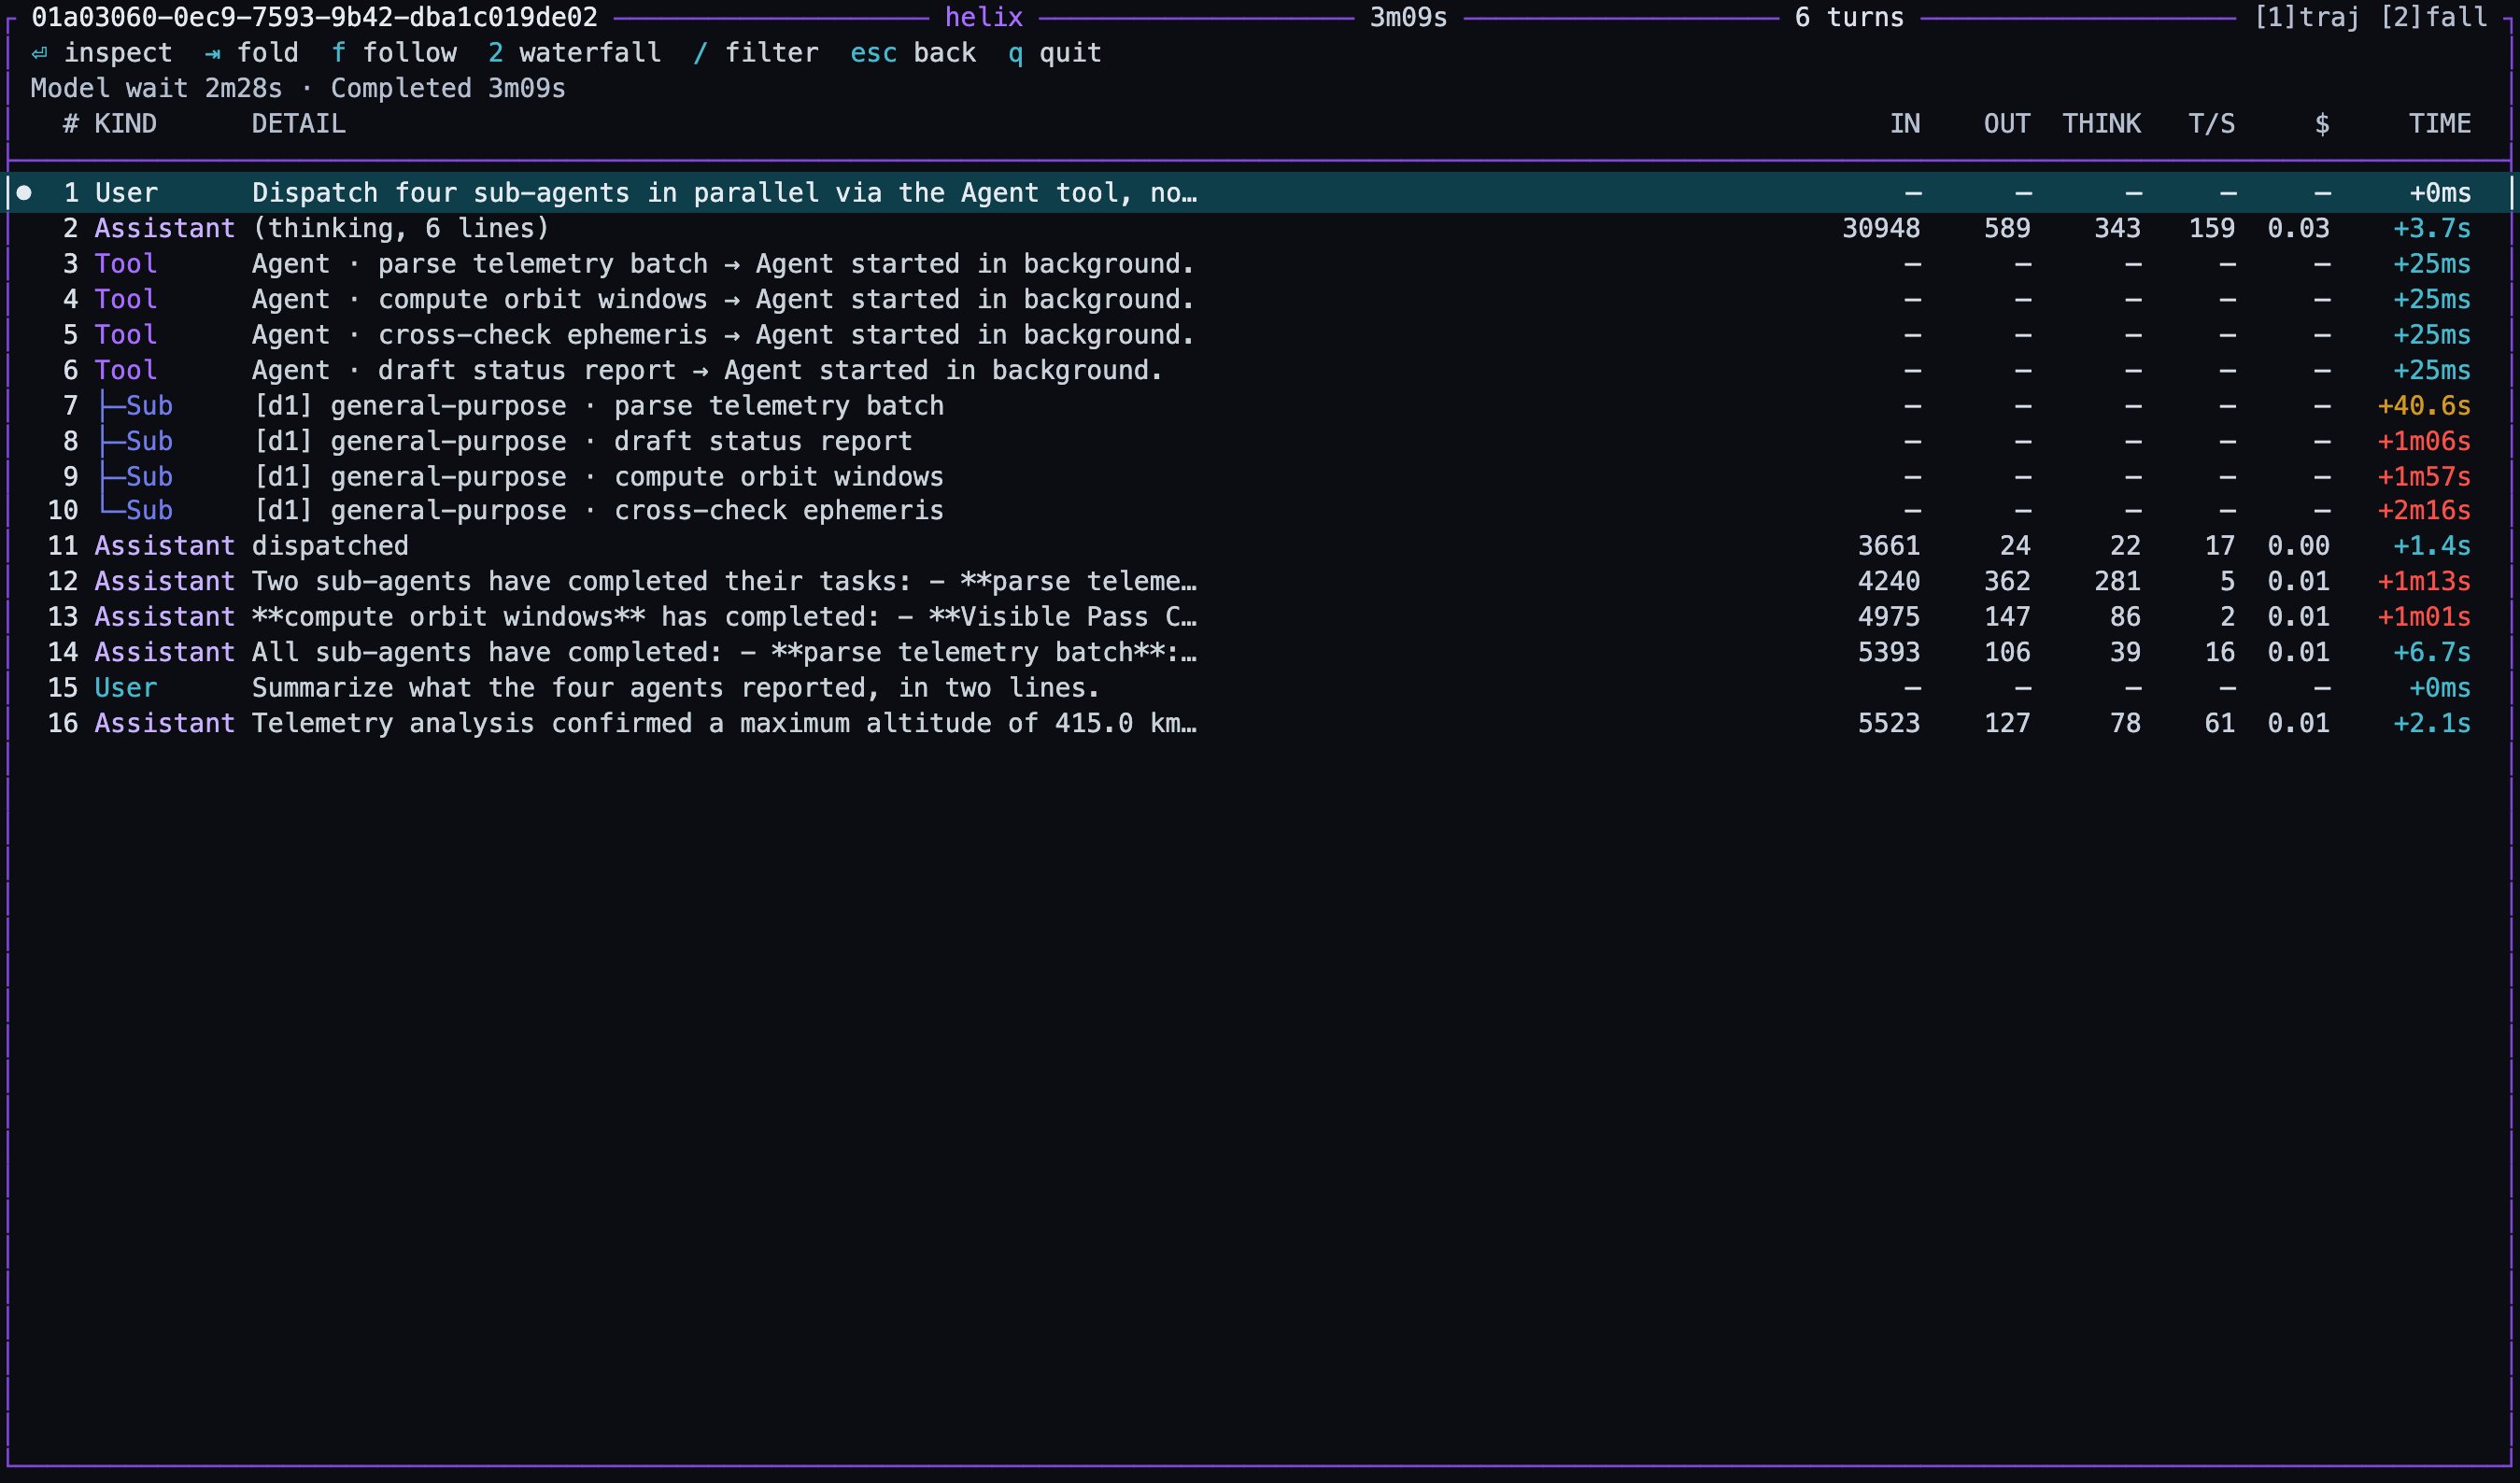
Task: Click the 6 turns label
Action: tap(1849, 17)
